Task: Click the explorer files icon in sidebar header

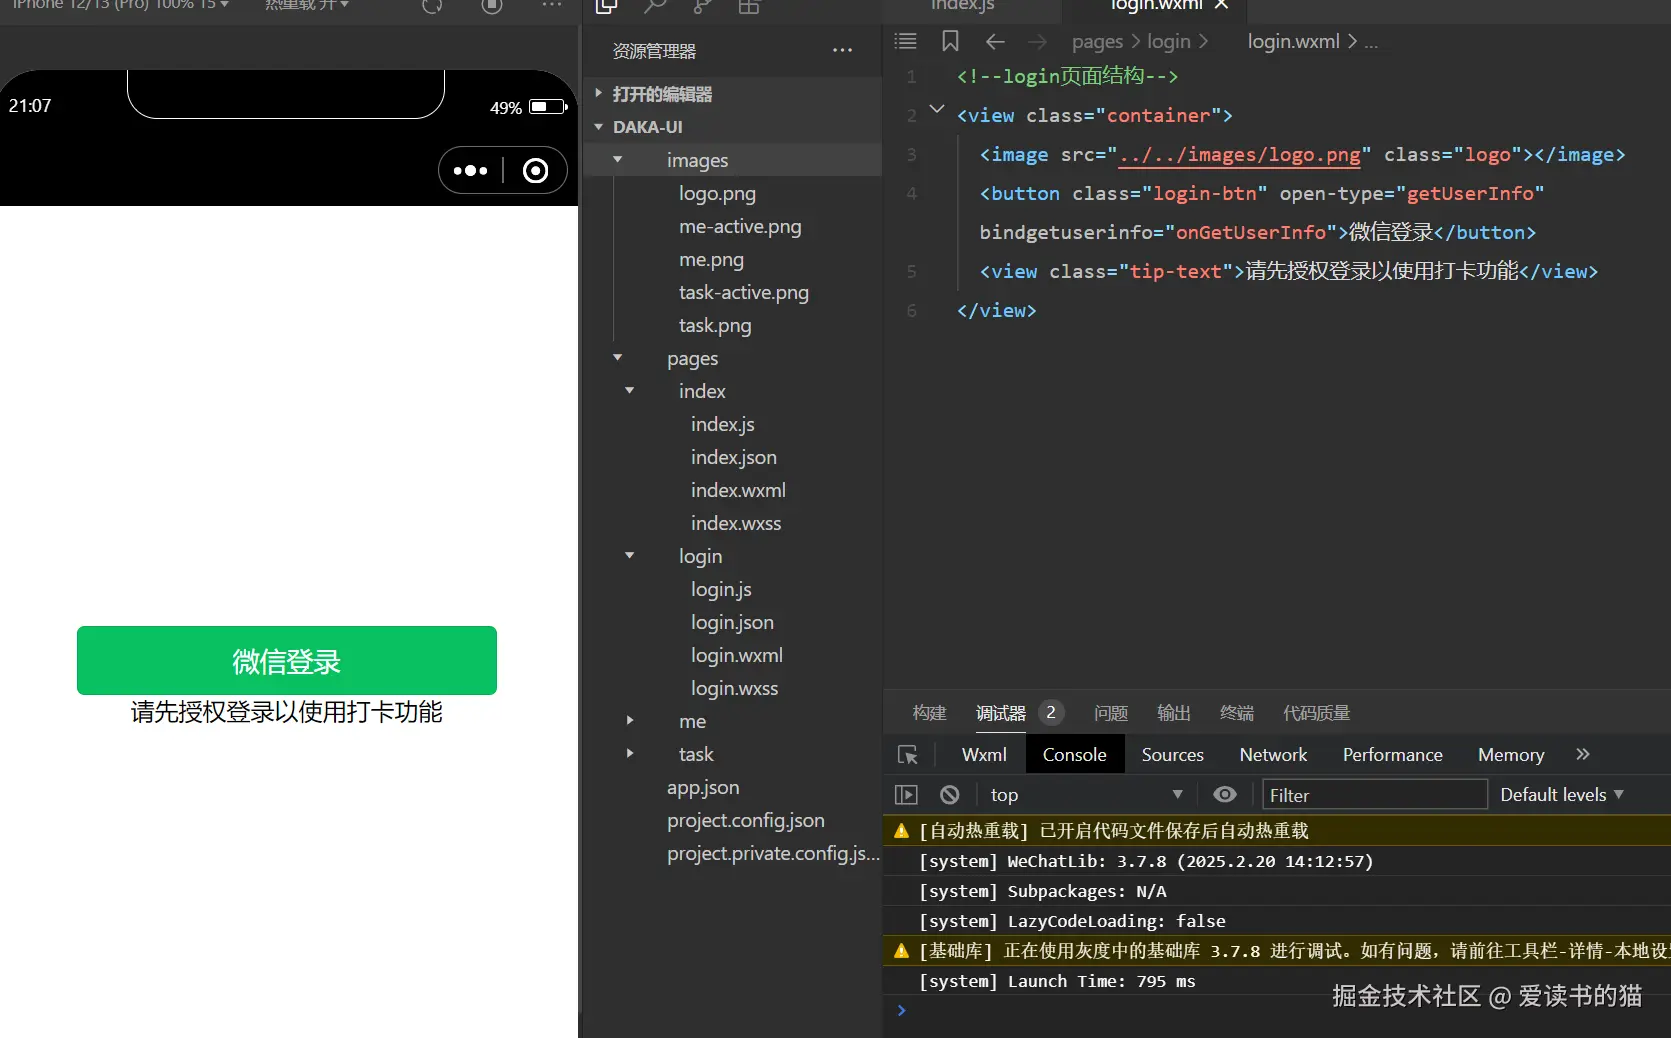Action: [x=606, y=6]
